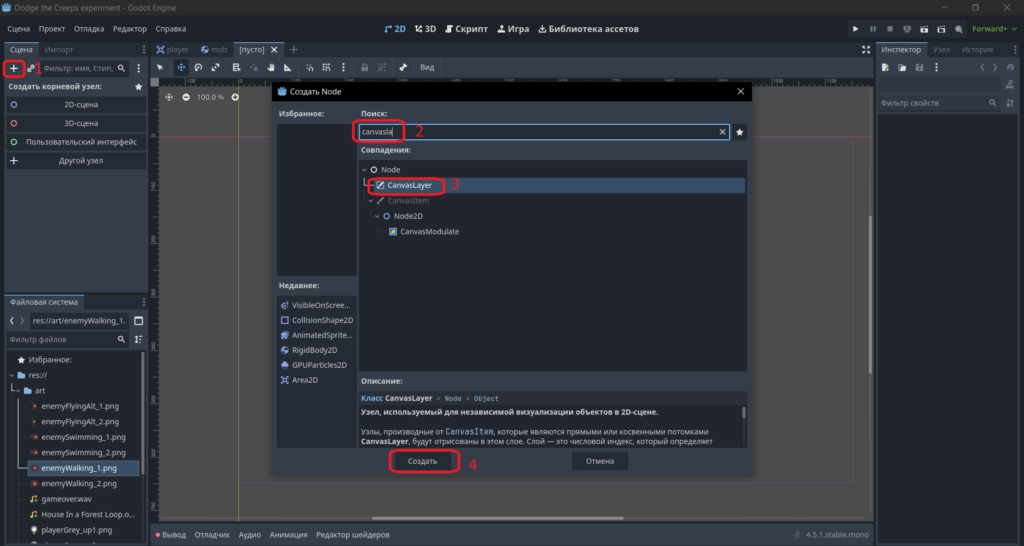
Task: Choose the Rotate Mode tool
Action: click(198, 67)
